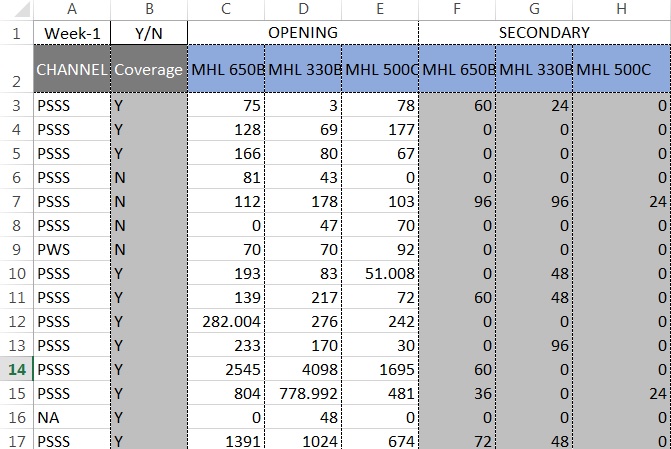Select column G header
Image resolution: width=671 pixels, height=449 pixels.
534,10
